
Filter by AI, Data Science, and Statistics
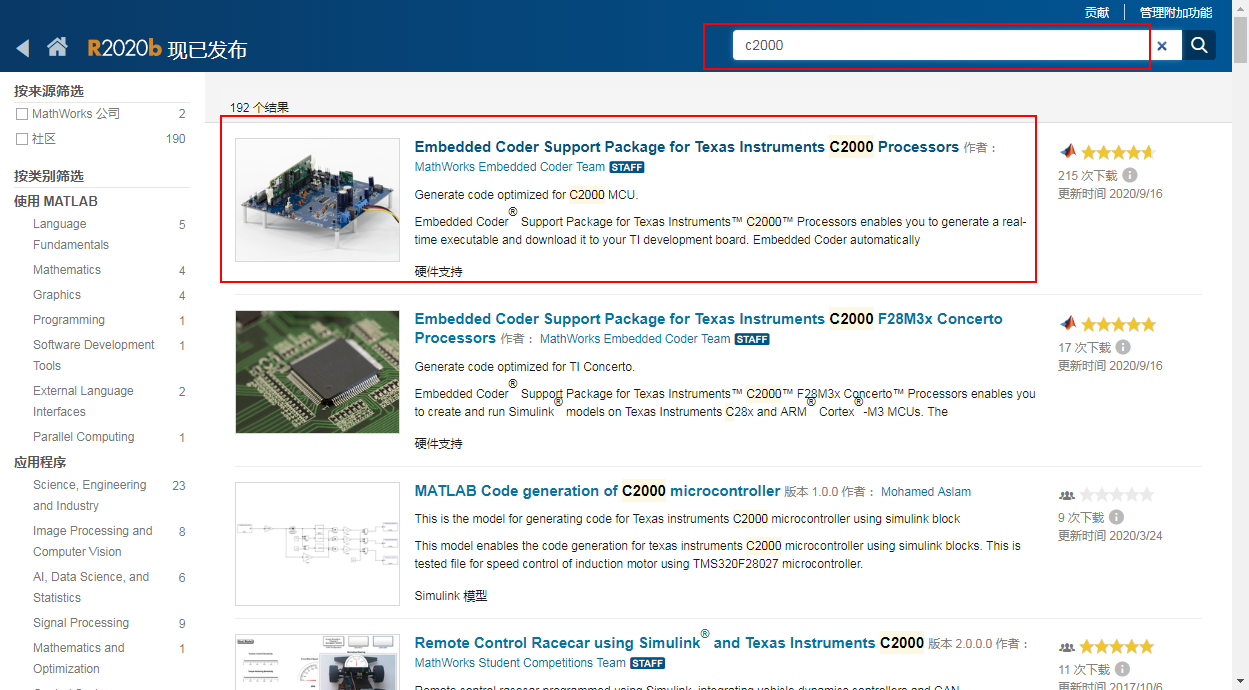(x=91, y=587)
